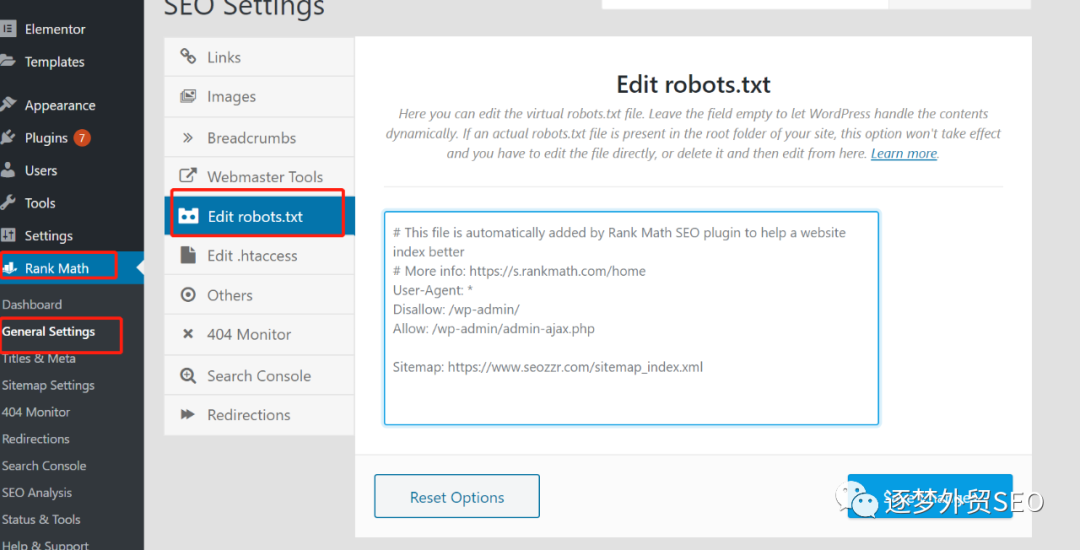This screenshot has width=1080, height=550.
Task: Open the Redirections settings tab
Action: point(260,414)
